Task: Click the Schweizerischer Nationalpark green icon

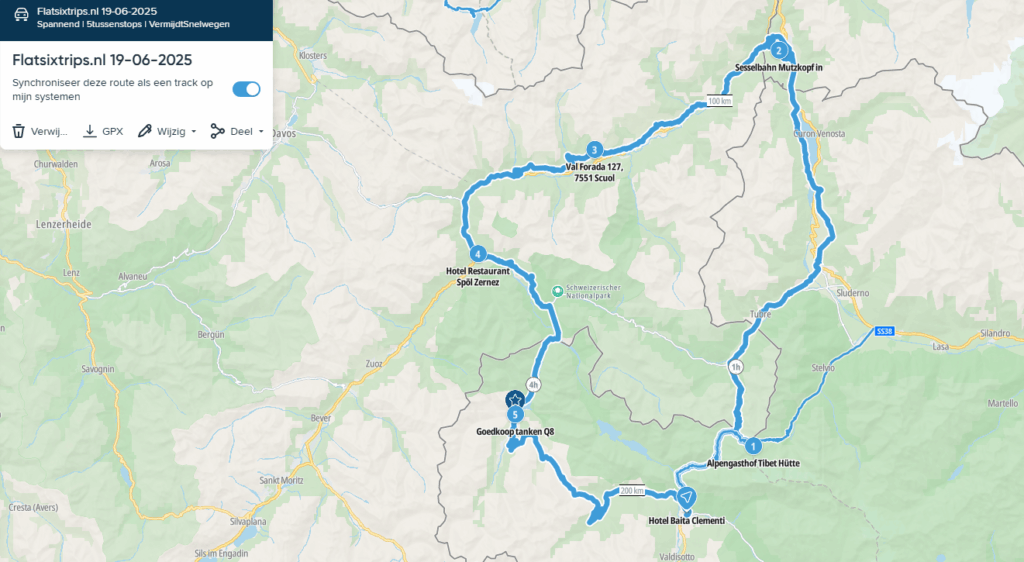Action: click(557, 292)
